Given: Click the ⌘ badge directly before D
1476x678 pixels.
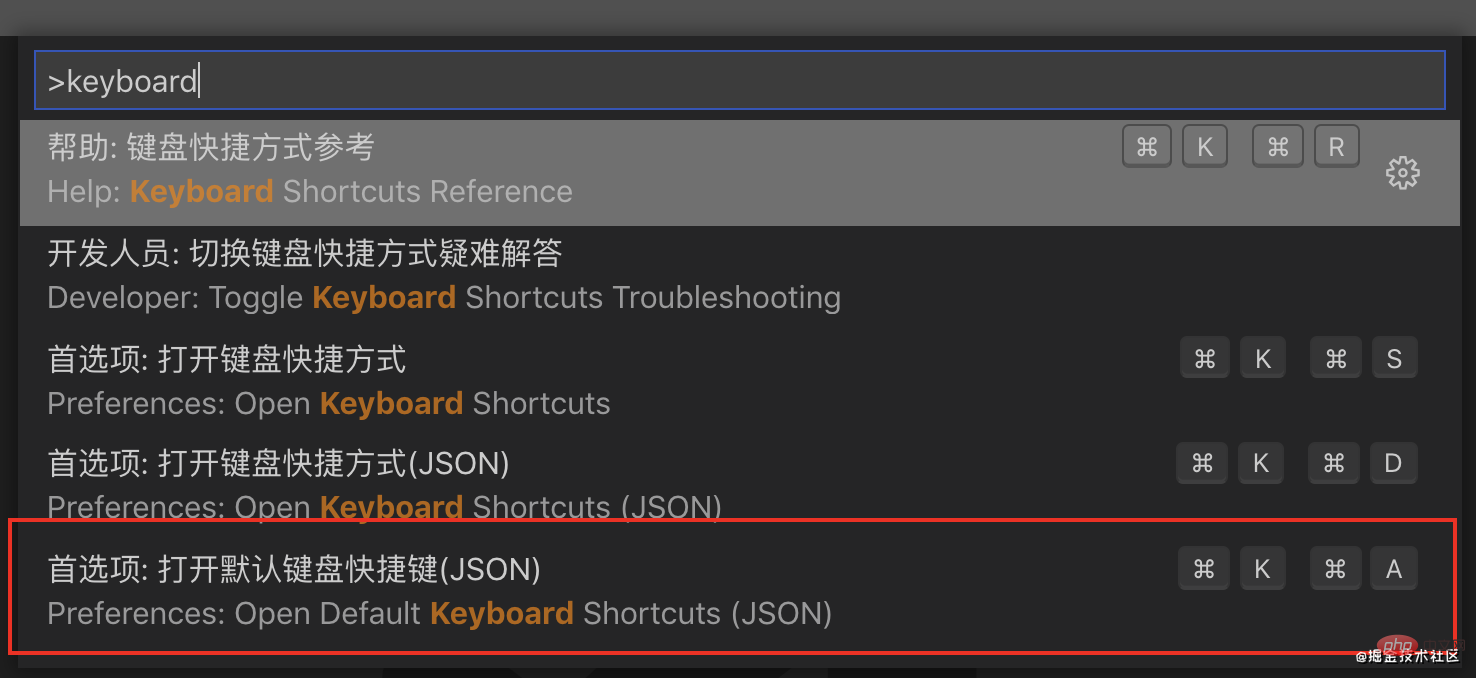Looking at the screenshot, I should click(x=1334, y=463).
